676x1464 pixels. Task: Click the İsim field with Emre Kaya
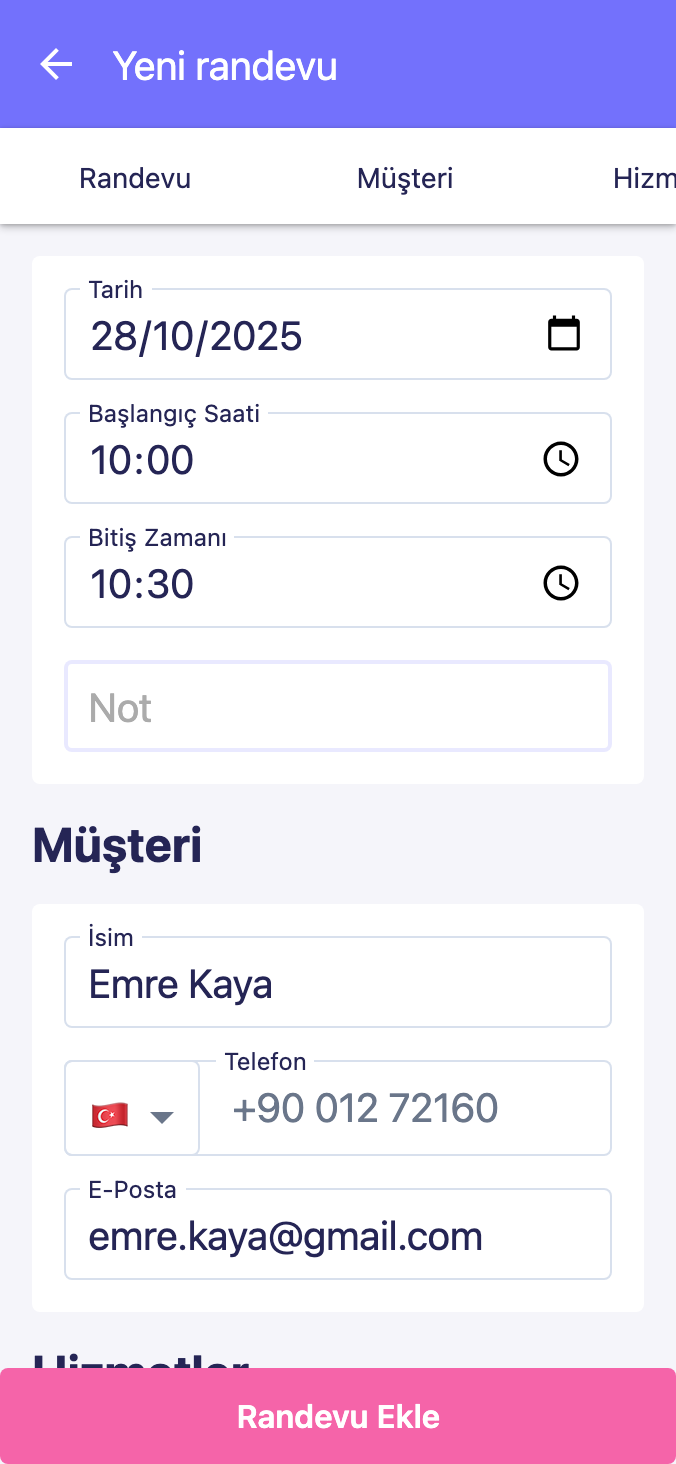pyautogui.click(x=338, y=984)
